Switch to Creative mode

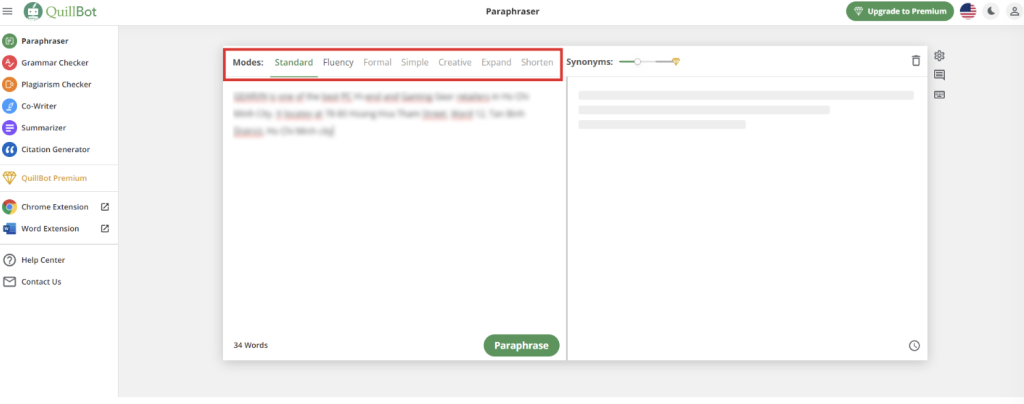click(455, 63)
